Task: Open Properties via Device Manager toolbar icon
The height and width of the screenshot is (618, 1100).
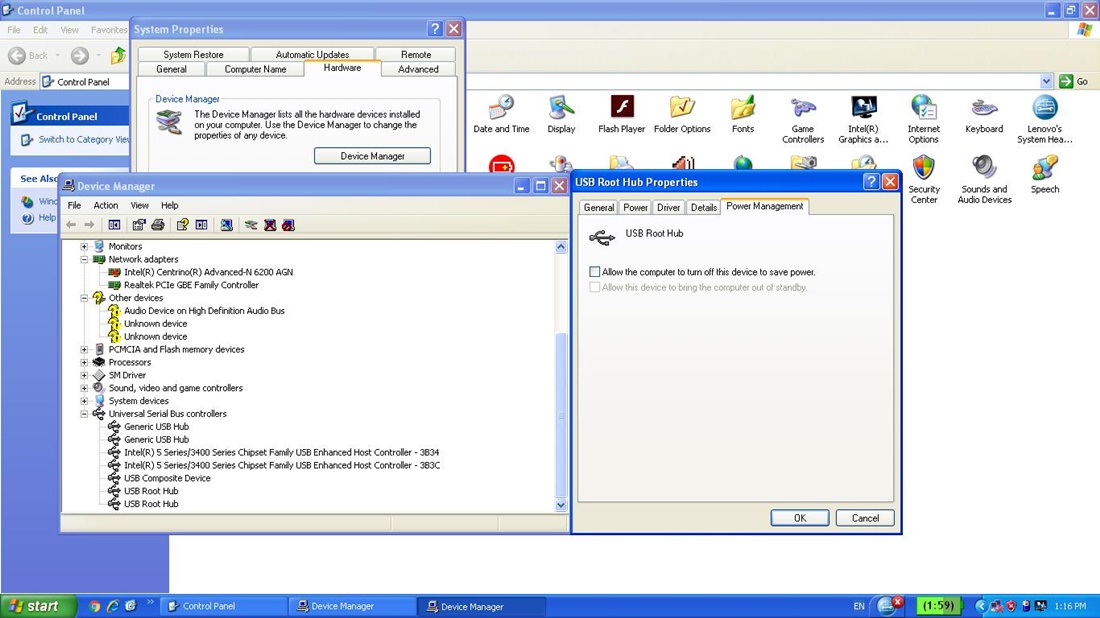Action: 139,225
